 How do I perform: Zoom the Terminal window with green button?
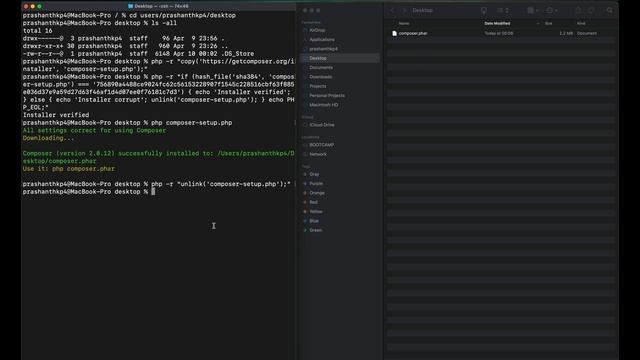click(x=40, y=7)
